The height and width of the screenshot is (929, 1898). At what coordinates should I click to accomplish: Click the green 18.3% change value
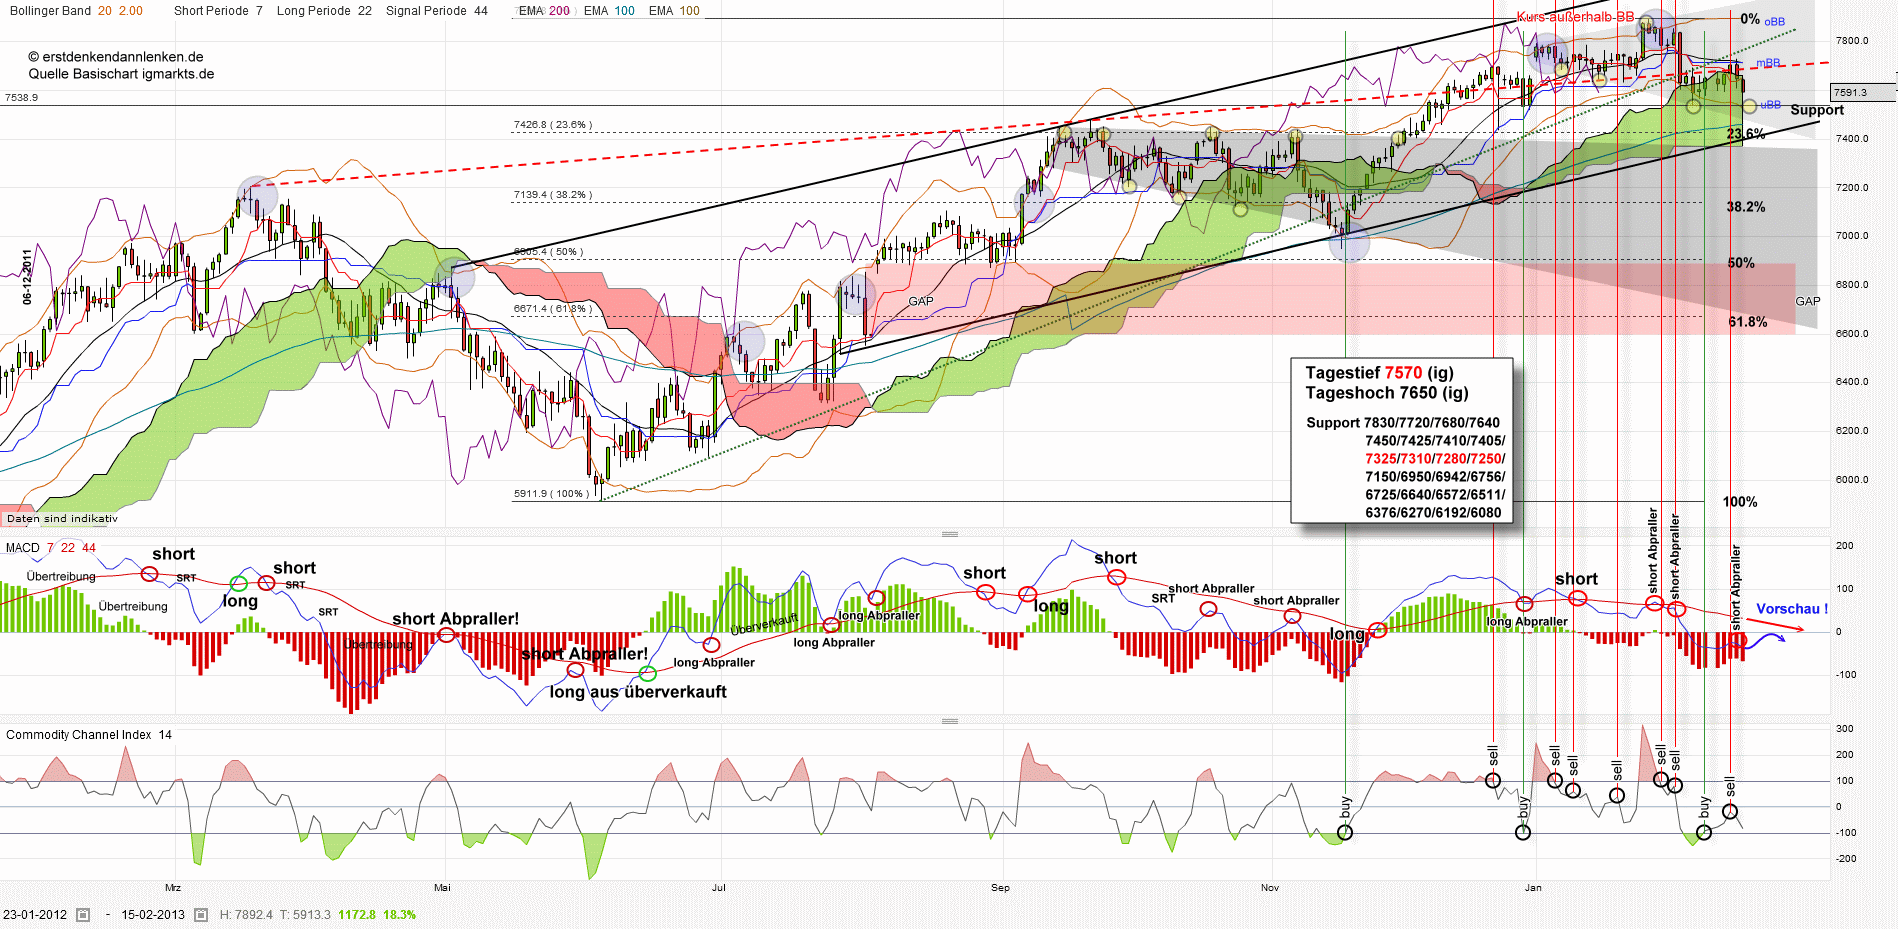pos(399,915)
